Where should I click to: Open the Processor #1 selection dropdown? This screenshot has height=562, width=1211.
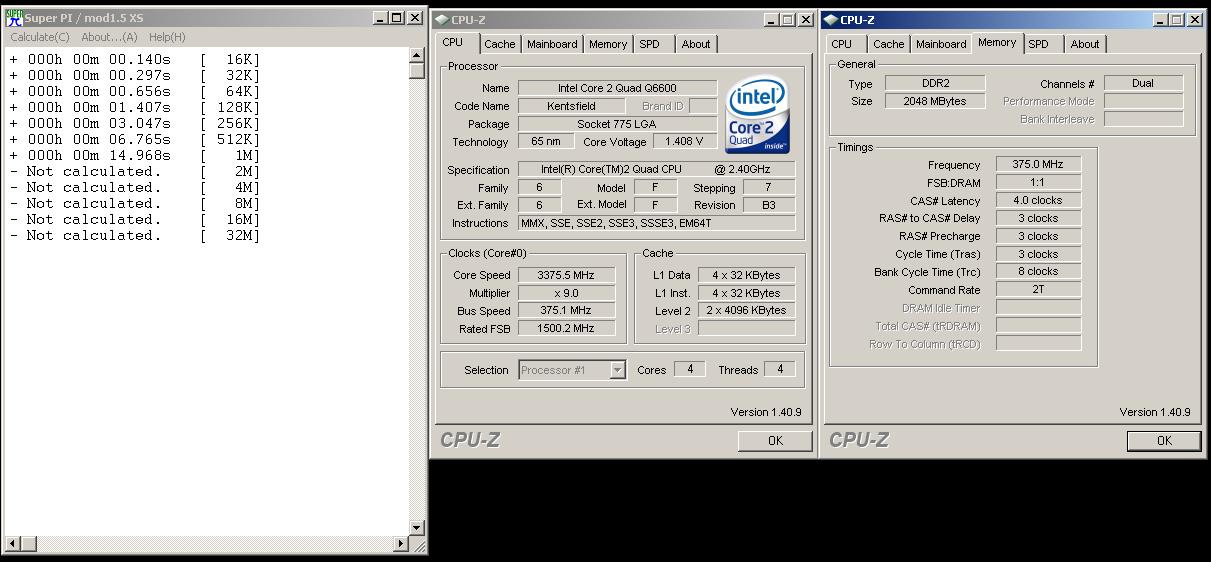pos(617,370)
